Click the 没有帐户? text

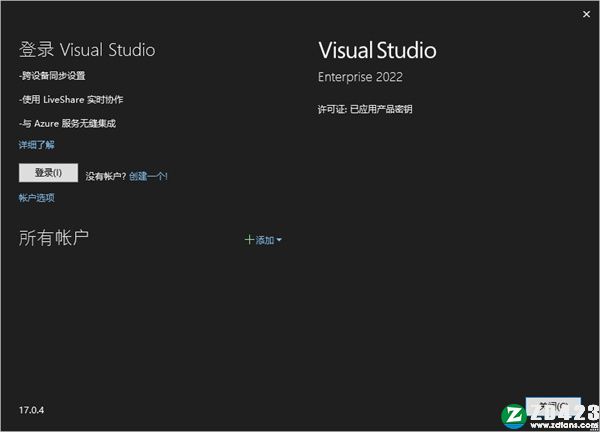pyautogui.click(x=106, y=176)
